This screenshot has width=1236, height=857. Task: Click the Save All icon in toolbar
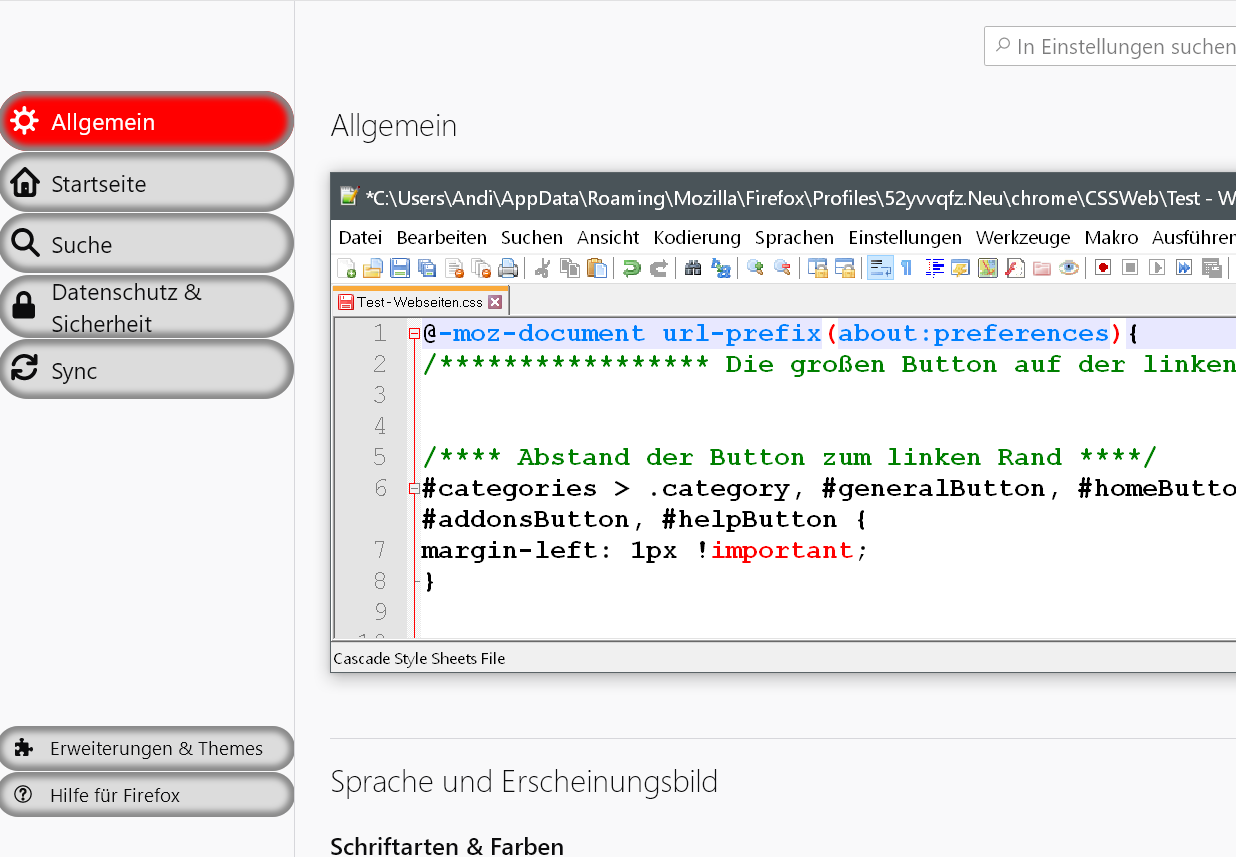426,267
